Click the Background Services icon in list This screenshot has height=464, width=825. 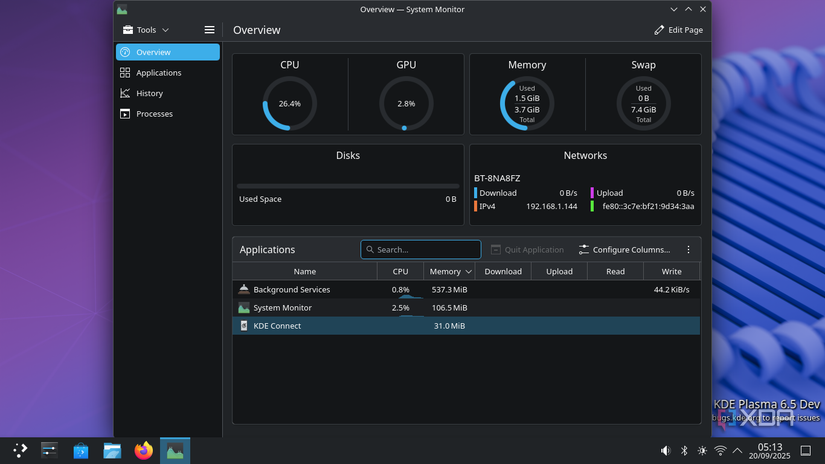(x=244, y=289)
